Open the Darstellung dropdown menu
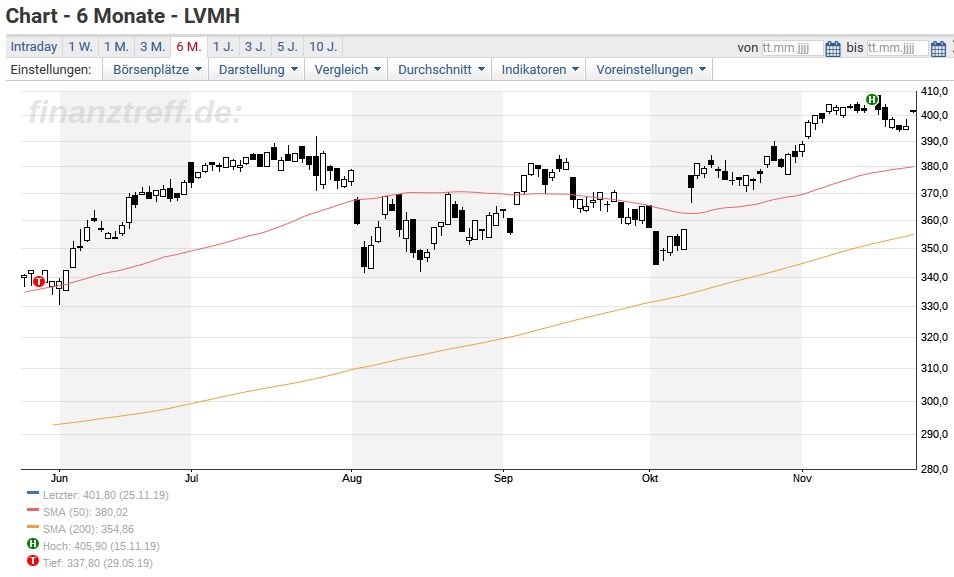The height and width of the screenshot is (577, 954). click(x=258, y=69)
